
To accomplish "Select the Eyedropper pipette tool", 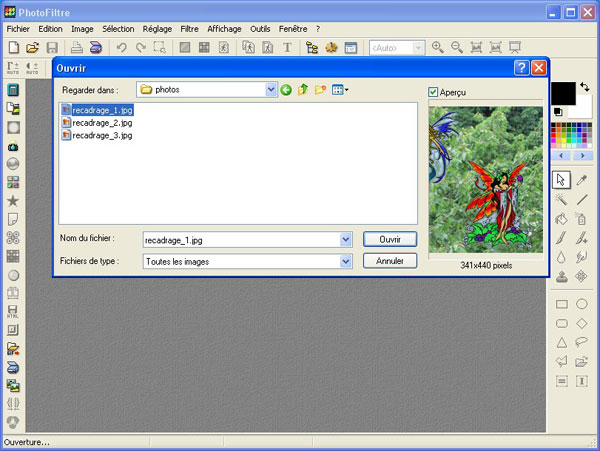I will 582,180.
